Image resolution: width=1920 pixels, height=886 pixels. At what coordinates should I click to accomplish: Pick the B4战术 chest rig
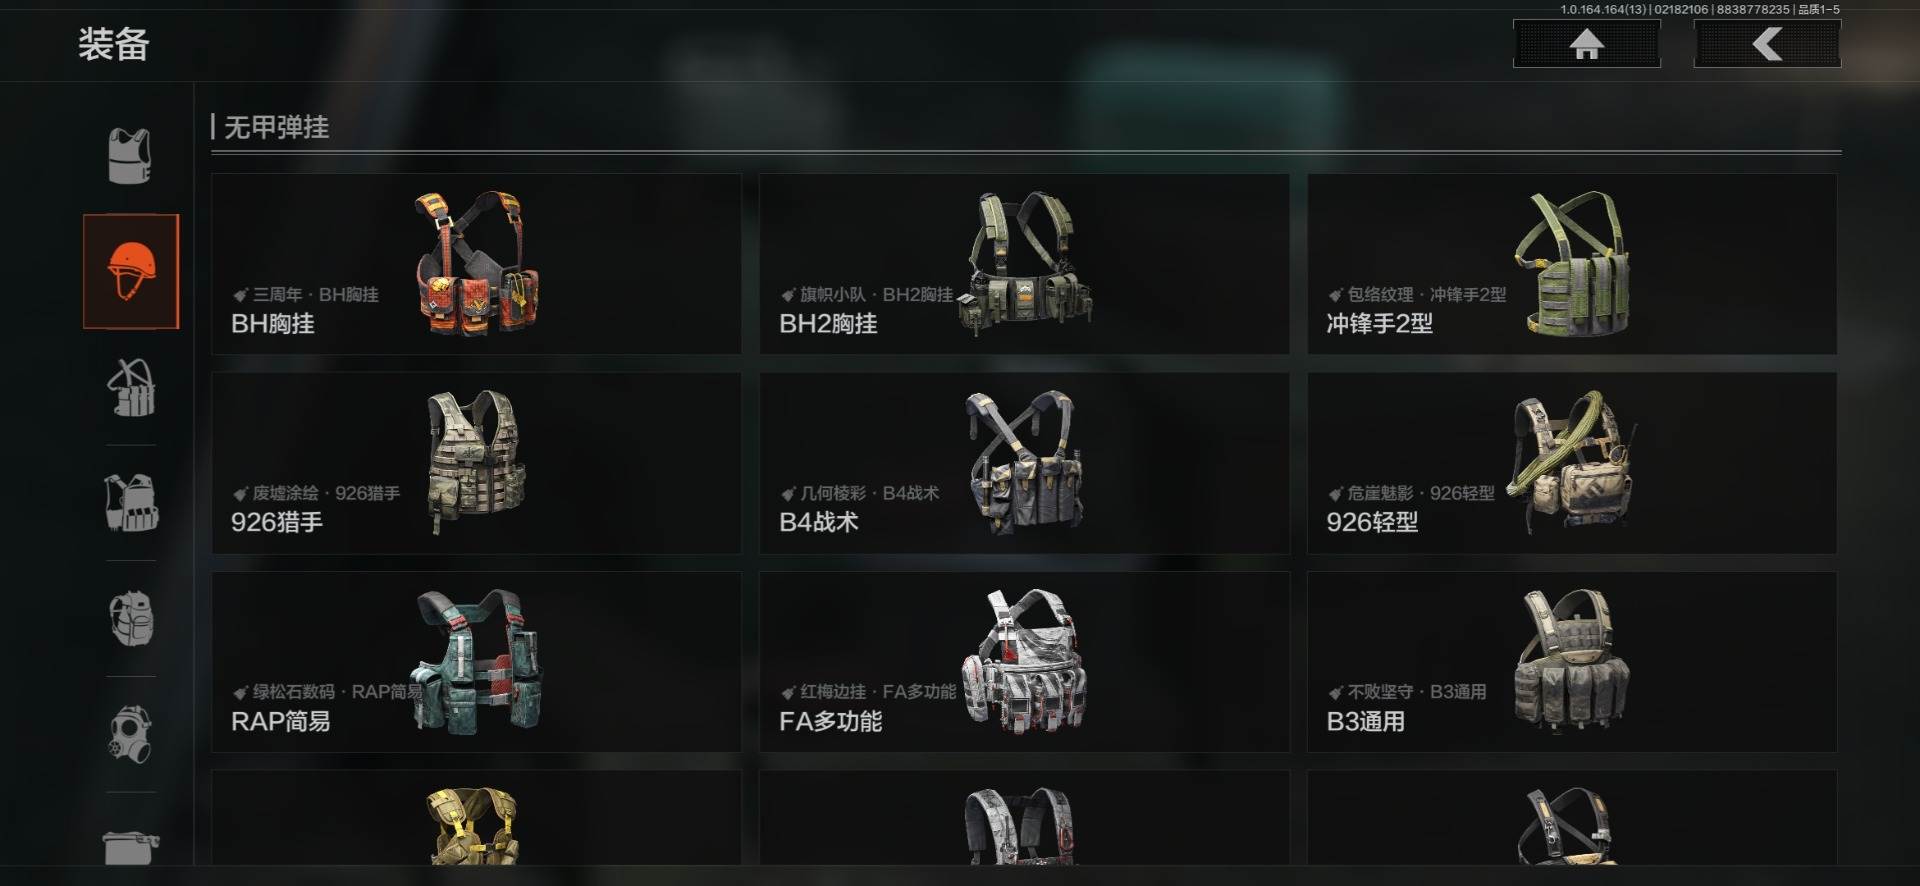(x=1024, y=463)
